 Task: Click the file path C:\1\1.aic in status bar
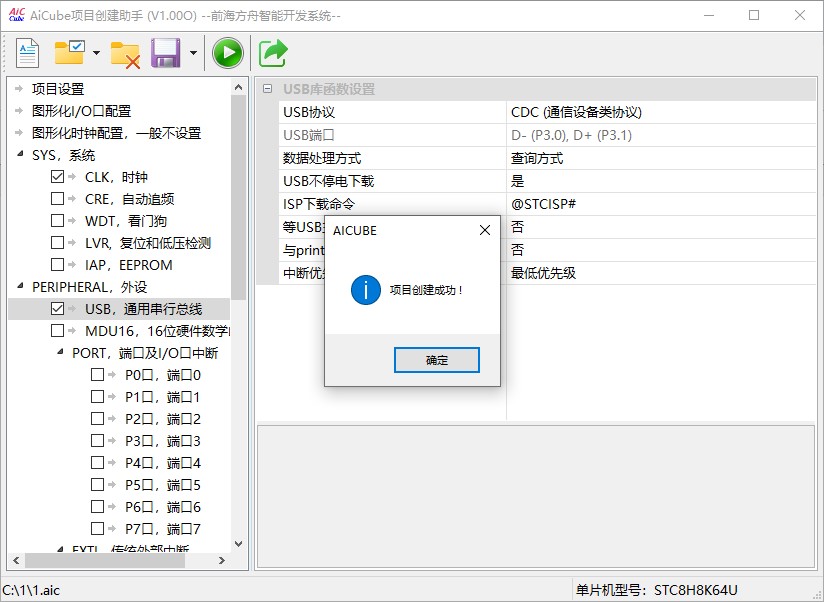pos(31,590)
